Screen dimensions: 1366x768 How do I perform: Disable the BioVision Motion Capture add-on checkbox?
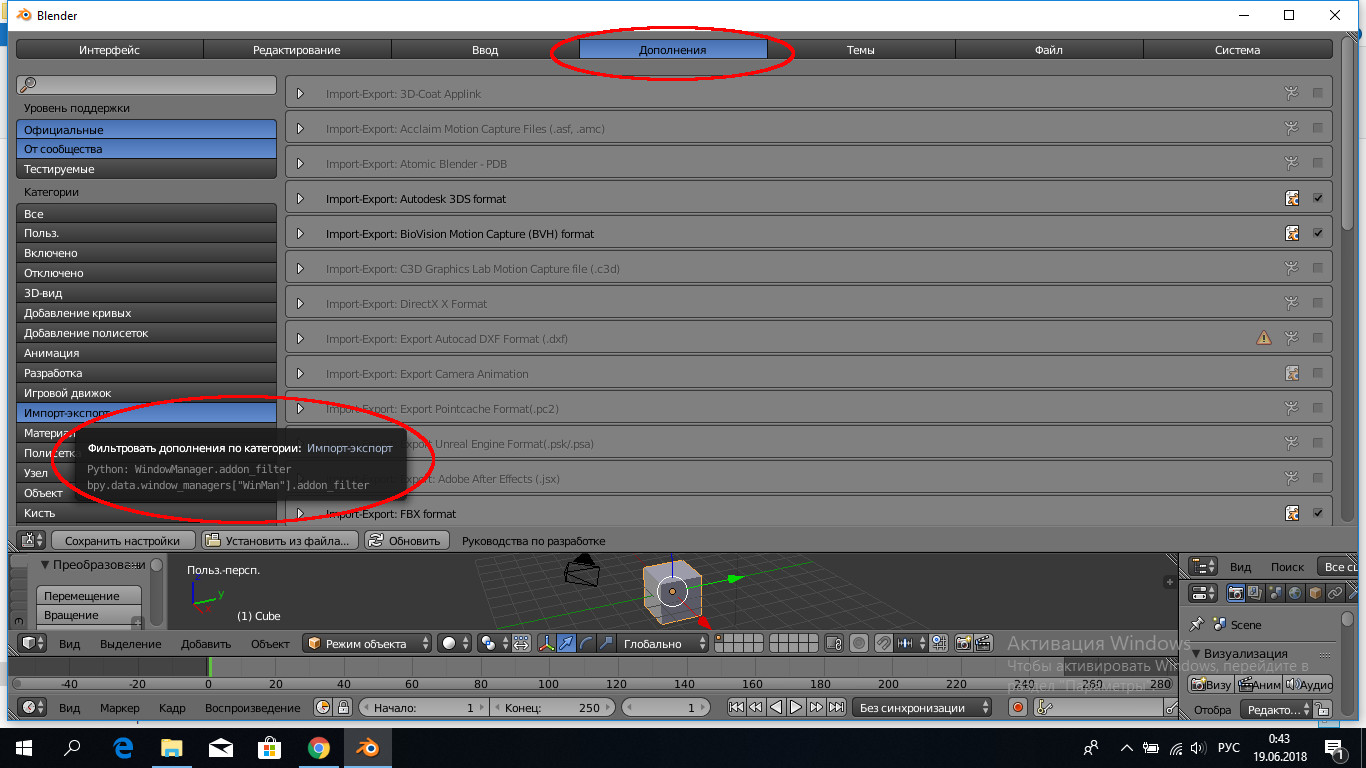click(1318, 233)
